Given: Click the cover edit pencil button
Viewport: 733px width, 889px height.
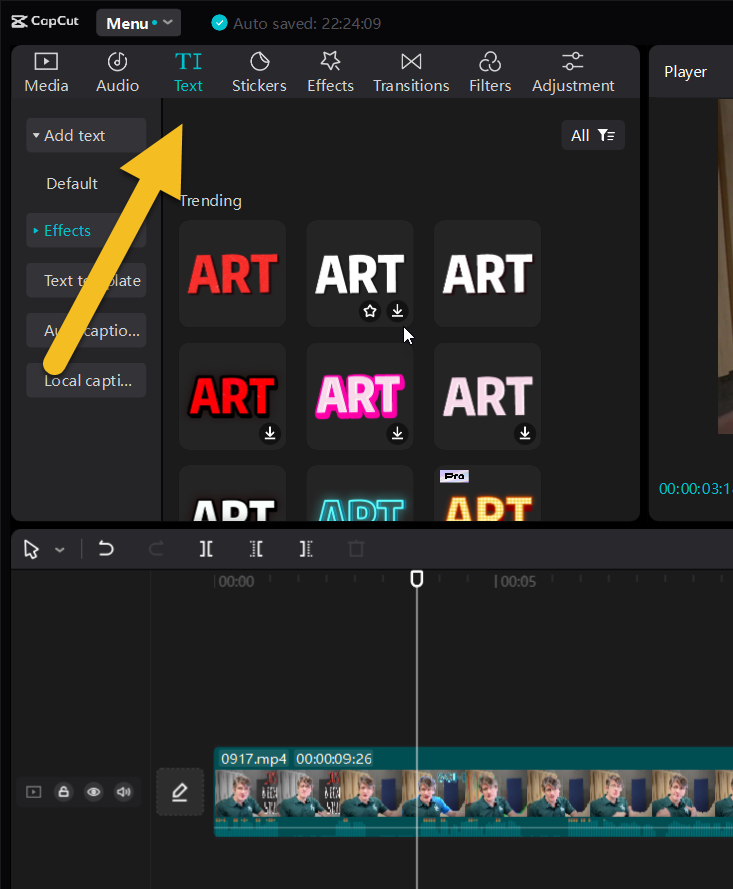Looking at the screenshot, I should [x=180, y=792].
